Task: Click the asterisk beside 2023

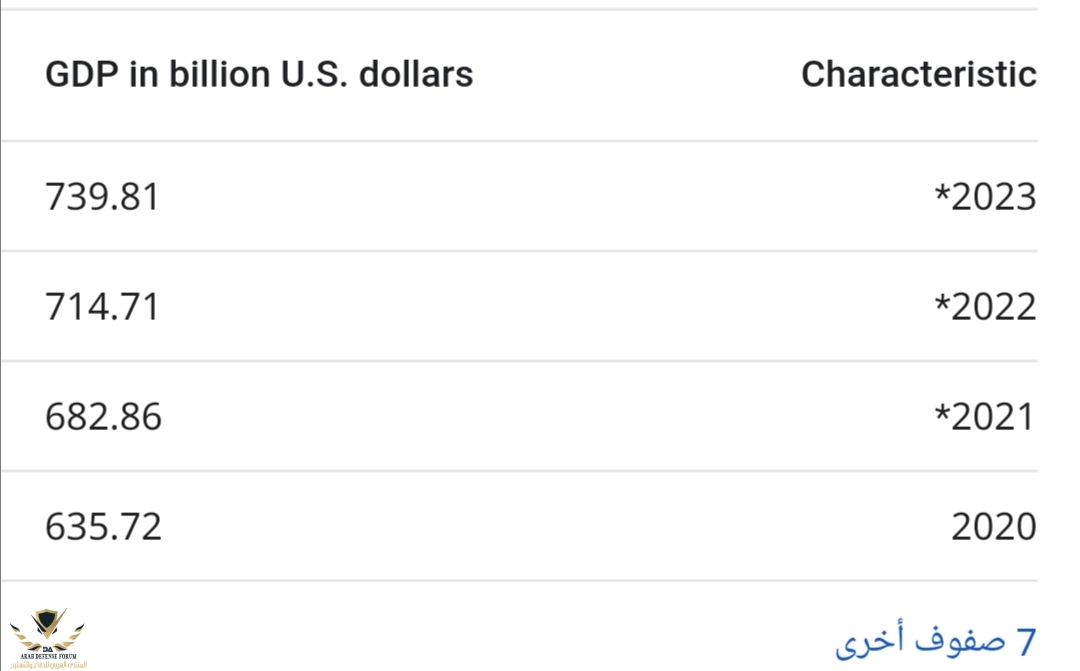Action: pyautogui.click(x=941, y=193)
